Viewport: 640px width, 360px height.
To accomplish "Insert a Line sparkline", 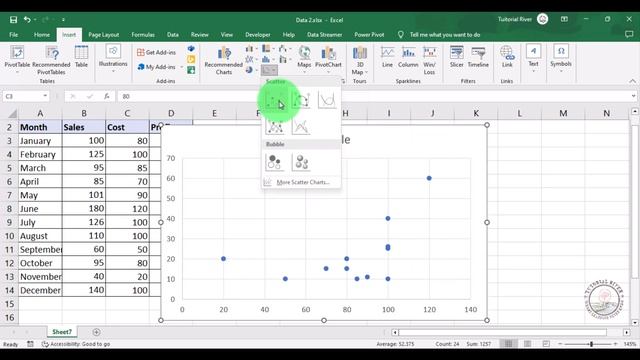I will [x=387, y=57].
